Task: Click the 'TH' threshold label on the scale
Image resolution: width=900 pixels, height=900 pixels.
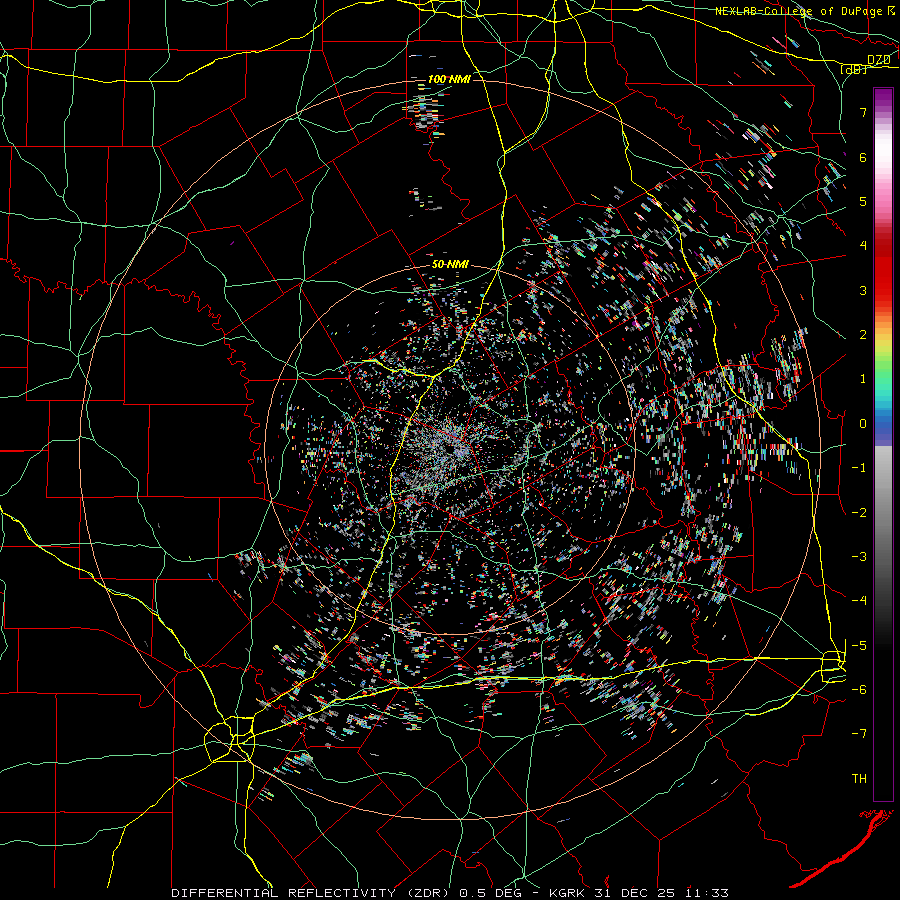Action: click(x=859, y=779)
